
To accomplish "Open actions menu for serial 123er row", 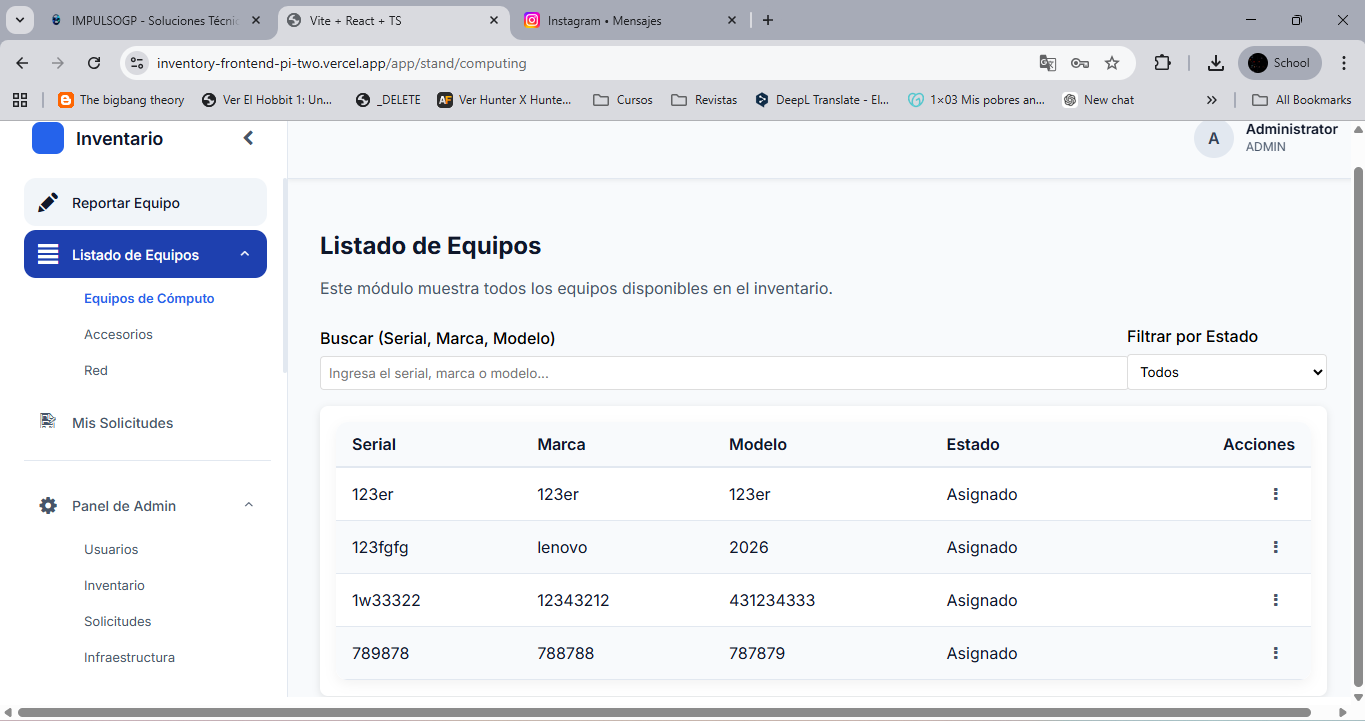I will point(1275,494).
